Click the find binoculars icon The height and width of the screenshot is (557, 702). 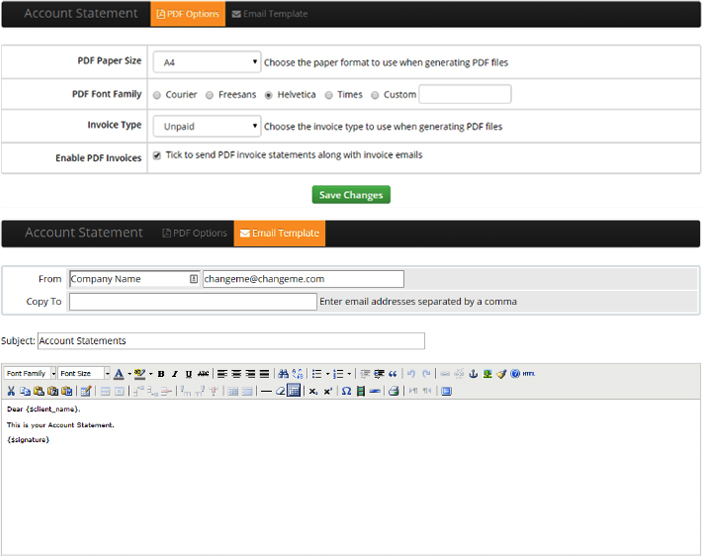click(284, 373)
